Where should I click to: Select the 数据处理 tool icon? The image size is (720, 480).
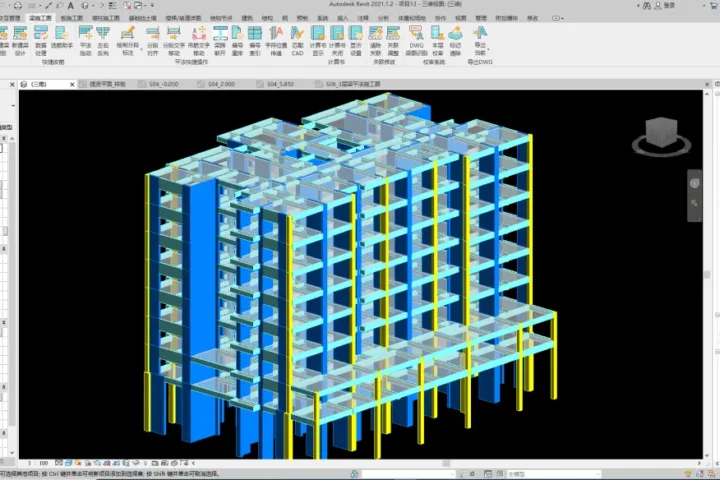pyautogui.click(x=40, y=40)
